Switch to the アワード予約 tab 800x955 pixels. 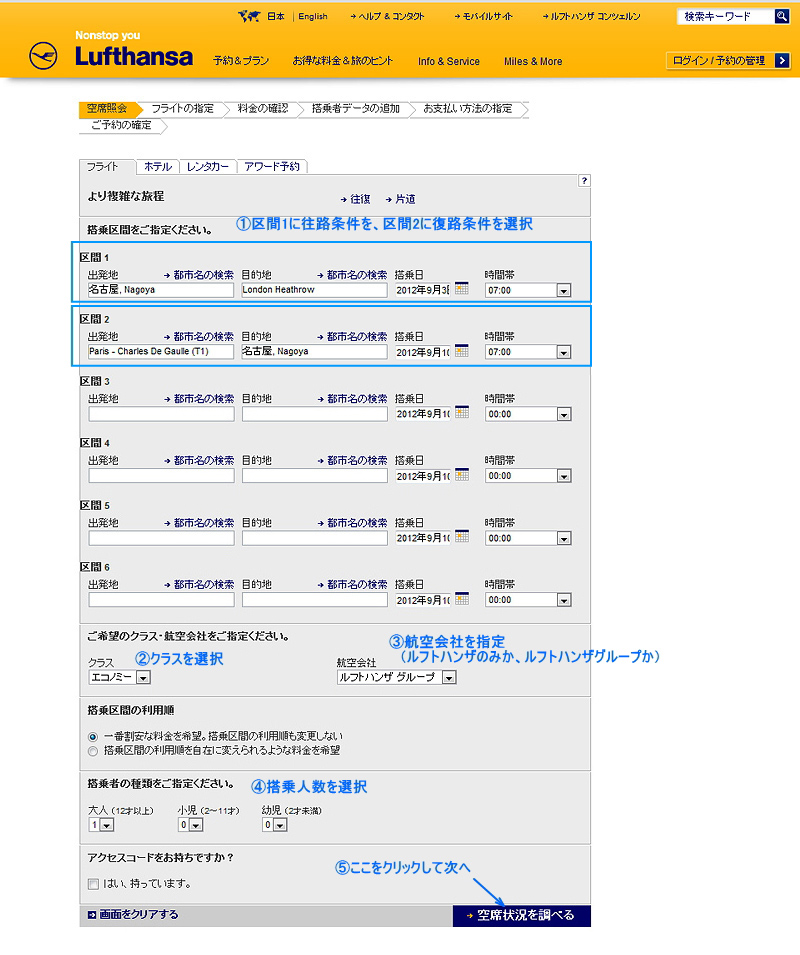click(x=272, y=167)
